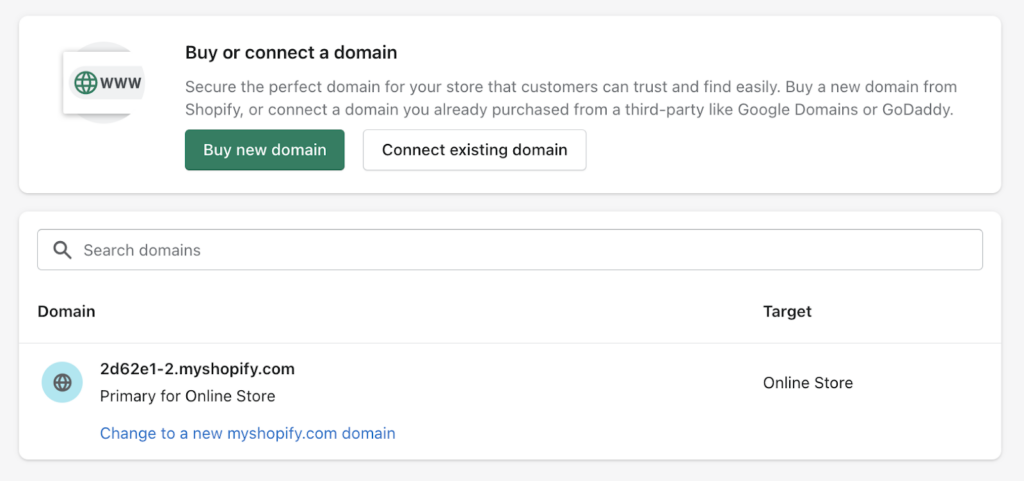Click the 'Google Domains' mention in description
Screen dimensions: 1024x481
pyautogui.click(x=797, y=110)
